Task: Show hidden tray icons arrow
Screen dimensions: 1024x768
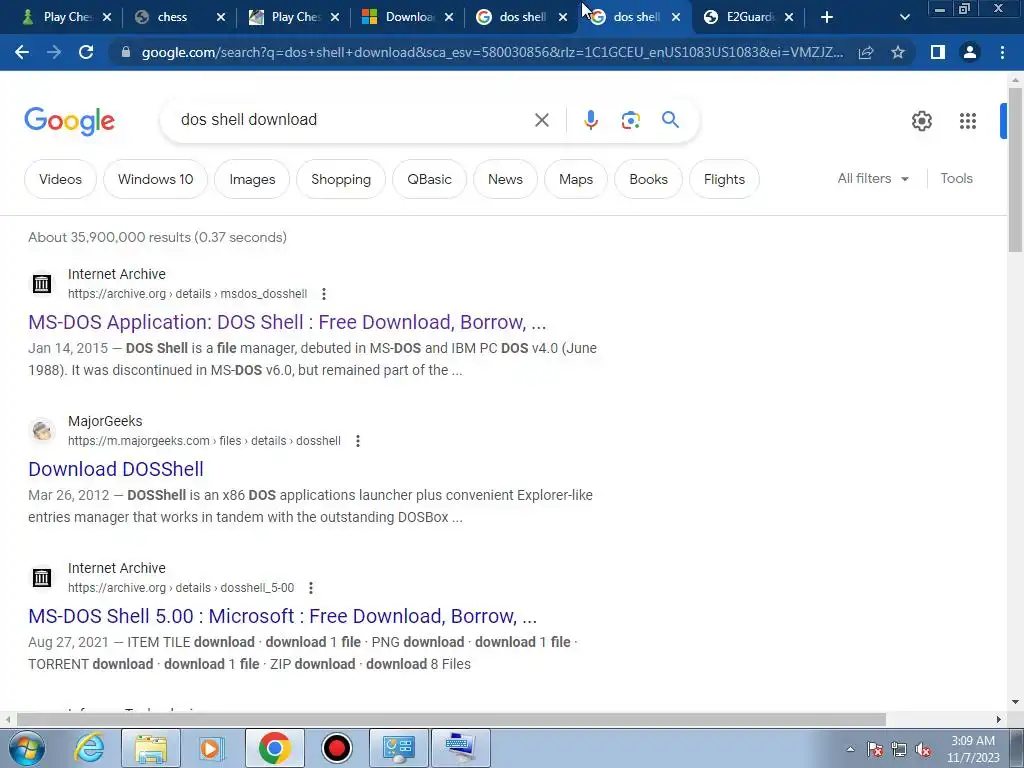Action: [x=850, y=749]
